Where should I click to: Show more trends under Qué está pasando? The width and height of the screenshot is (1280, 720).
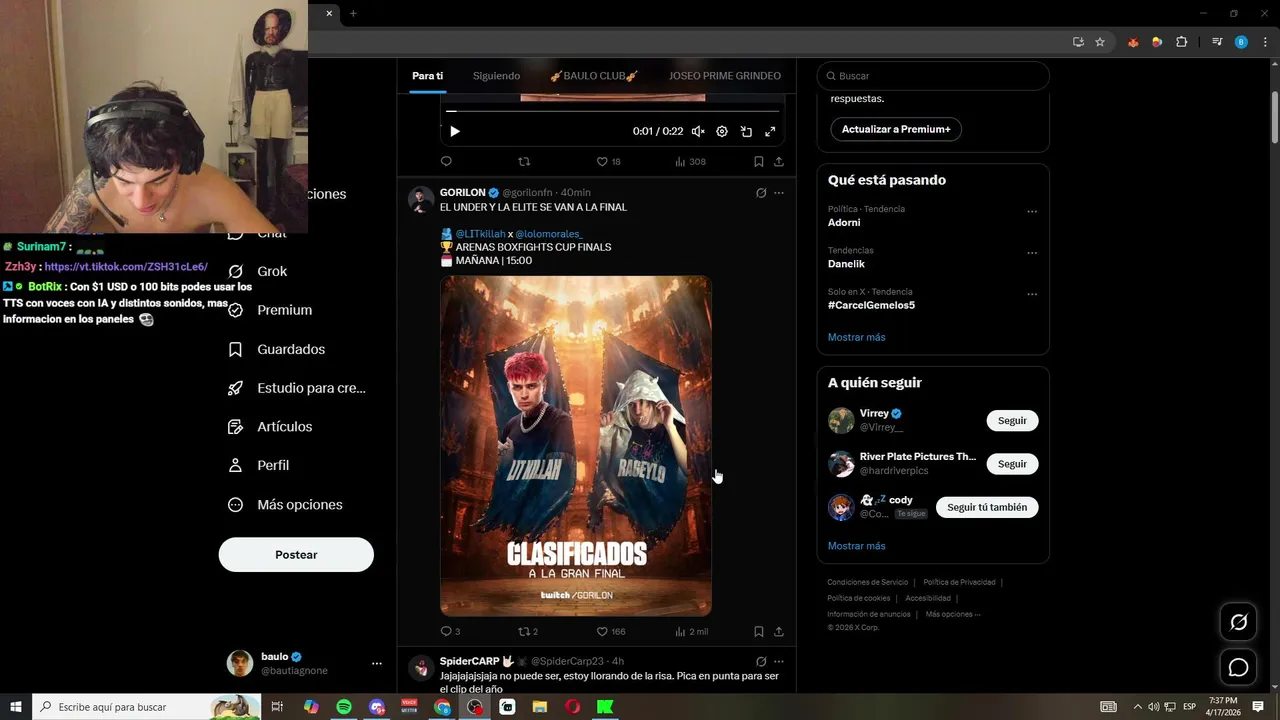[857, 337]
